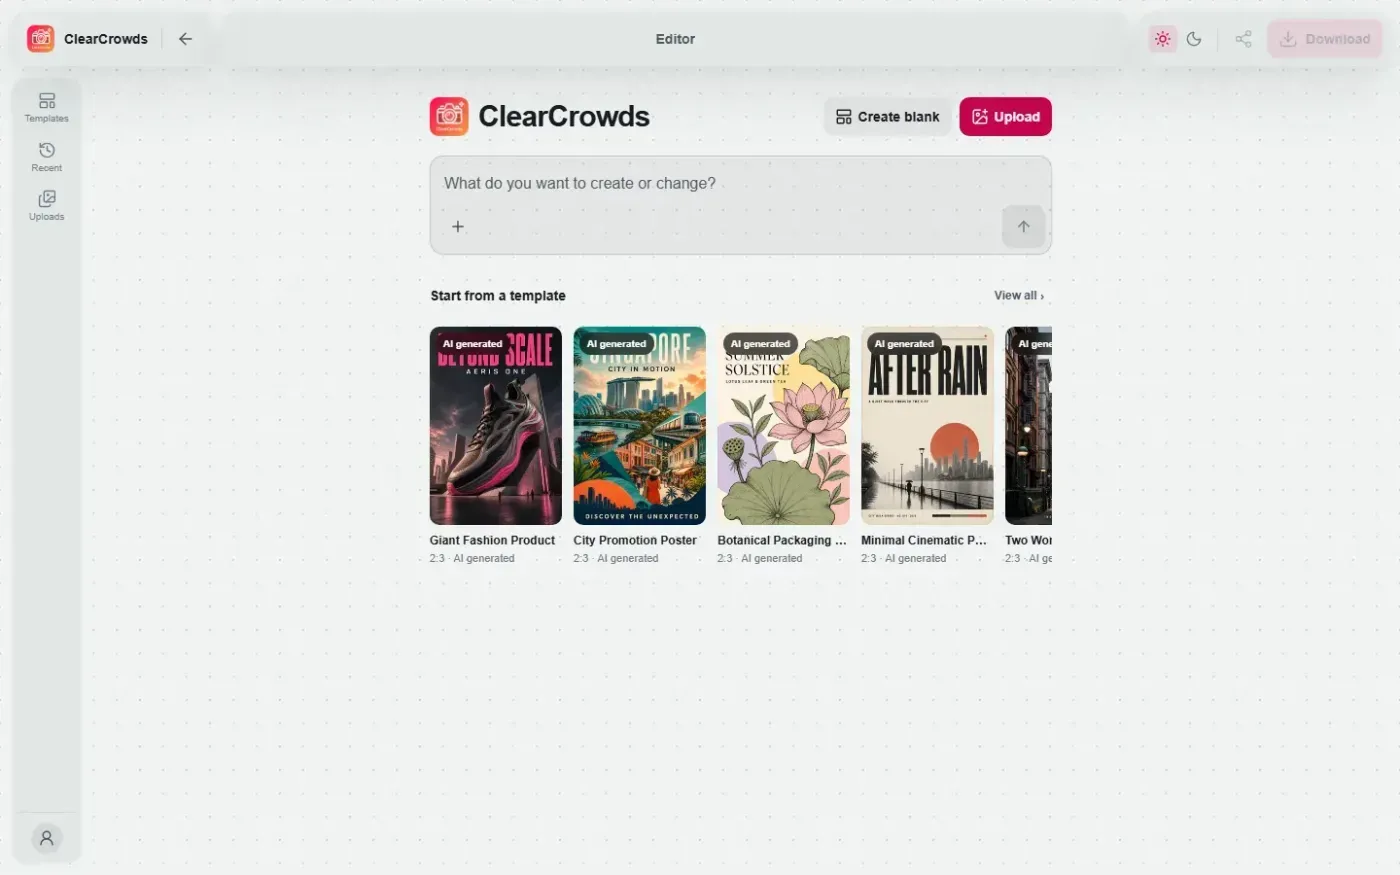Go back using the left arrow
Viewport: 1400px width, 875px height.
[185, 39]
